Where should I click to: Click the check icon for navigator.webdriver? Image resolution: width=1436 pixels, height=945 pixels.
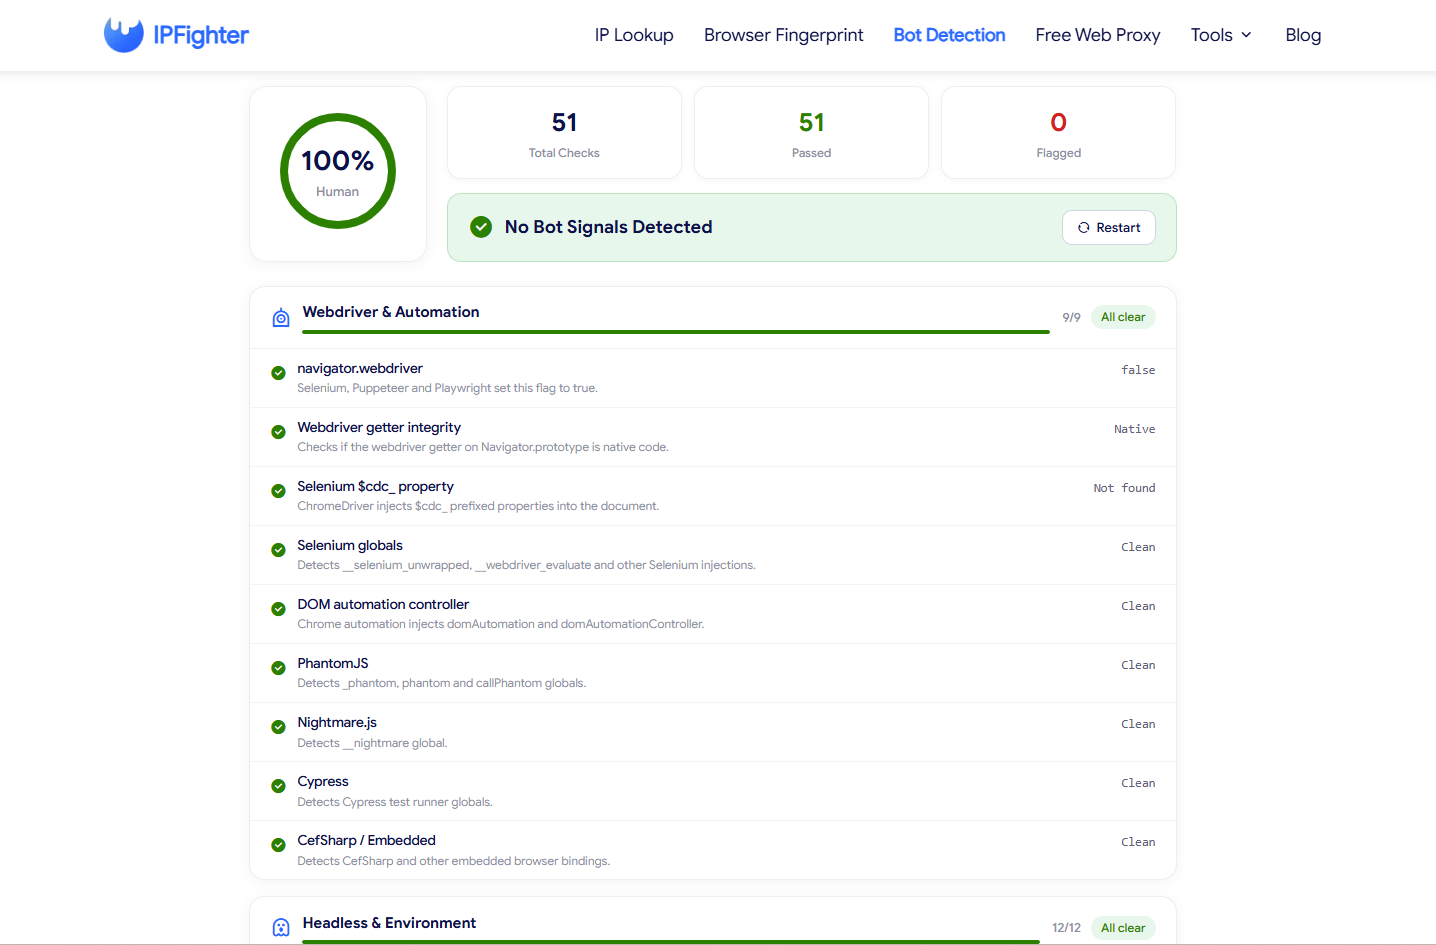pos(278,373)
